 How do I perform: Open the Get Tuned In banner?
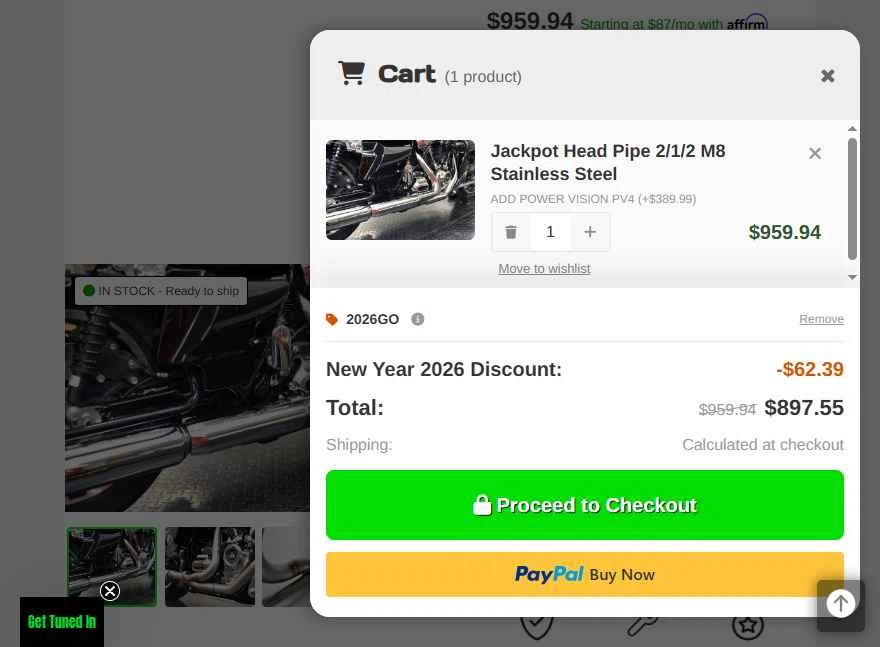pos(62,622)
